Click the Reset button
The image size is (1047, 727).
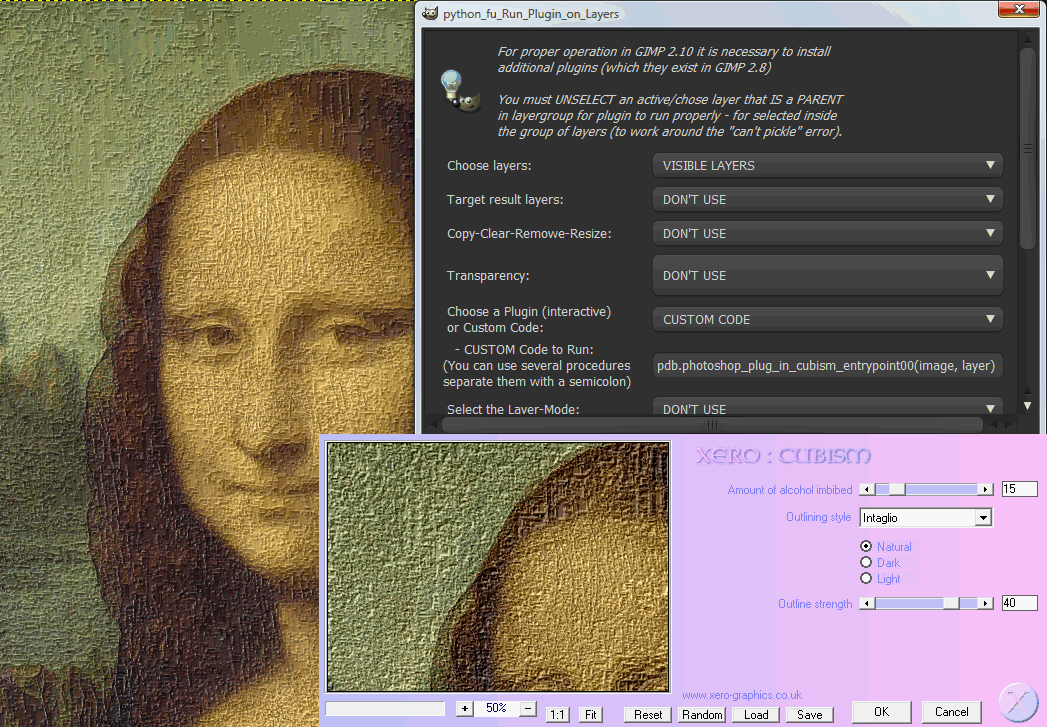pos(648,715)
